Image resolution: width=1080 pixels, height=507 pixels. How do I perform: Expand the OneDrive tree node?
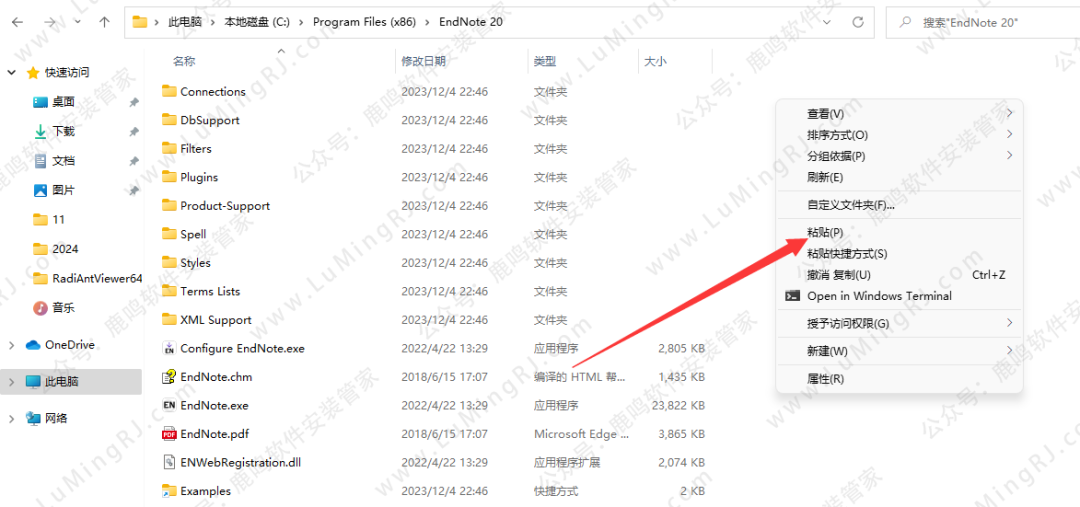pyautogui.click(x=12, y=345)
